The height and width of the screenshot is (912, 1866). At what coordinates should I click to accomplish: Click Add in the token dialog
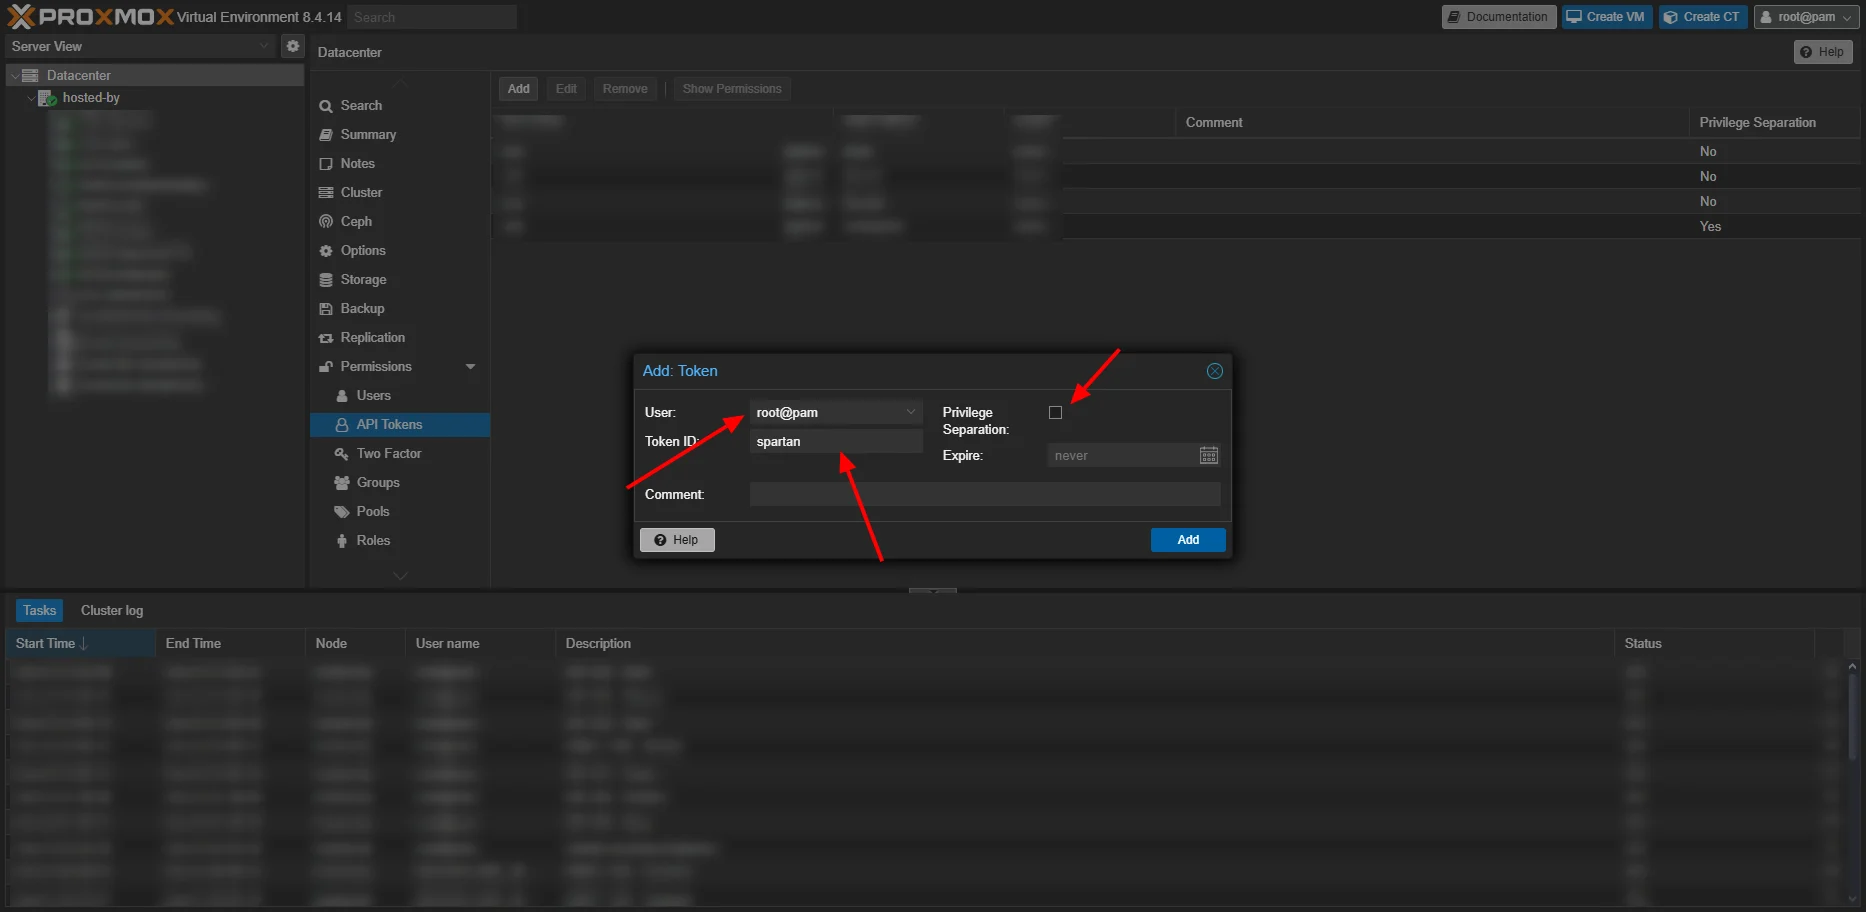tap(1188, 540)
